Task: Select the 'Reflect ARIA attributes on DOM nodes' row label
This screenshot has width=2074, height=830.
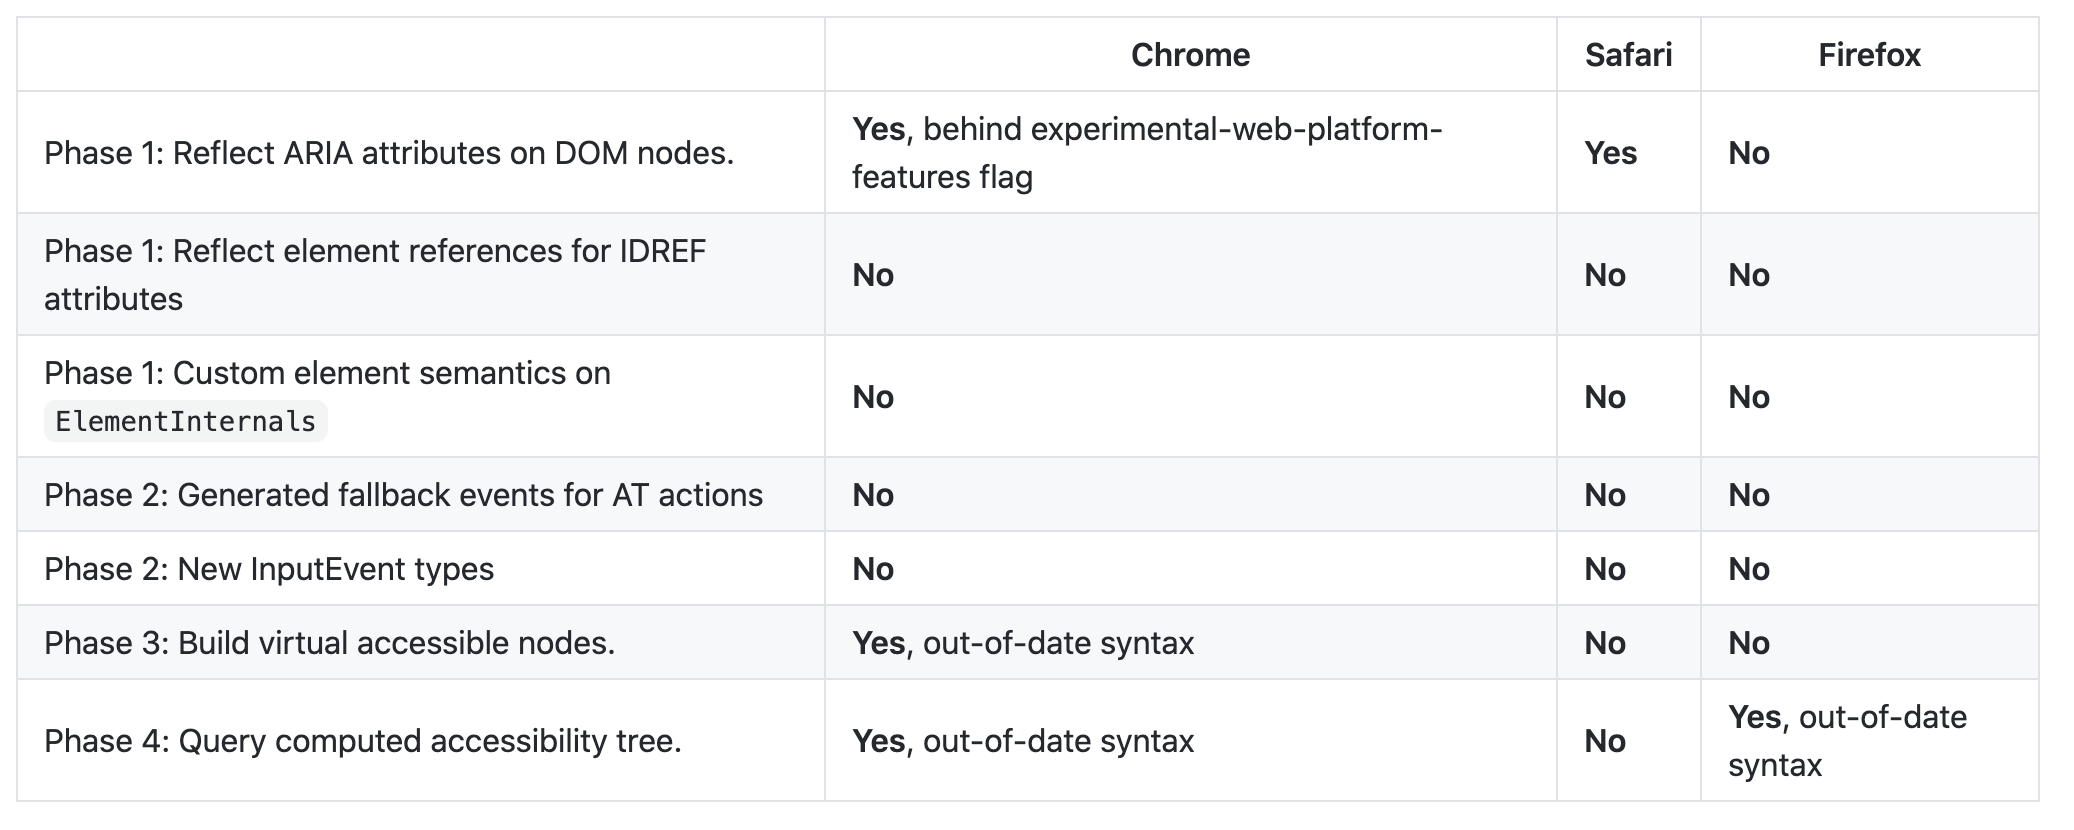Action: pyautogui.click(x=389, y=153)
